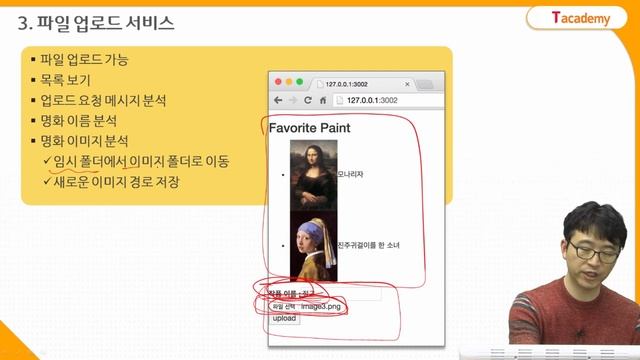The height and width of the screenshot is (360, 640).
Task: Click the browser back arrow
Action: (x=278, y=100)
